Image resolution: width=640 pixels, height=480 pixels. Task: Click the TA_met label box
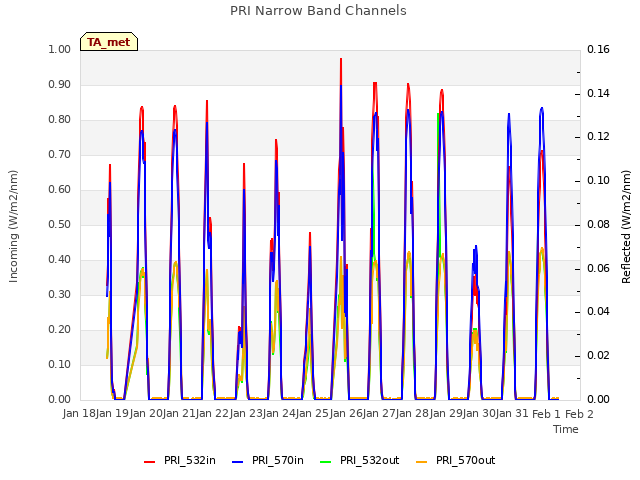109,42
